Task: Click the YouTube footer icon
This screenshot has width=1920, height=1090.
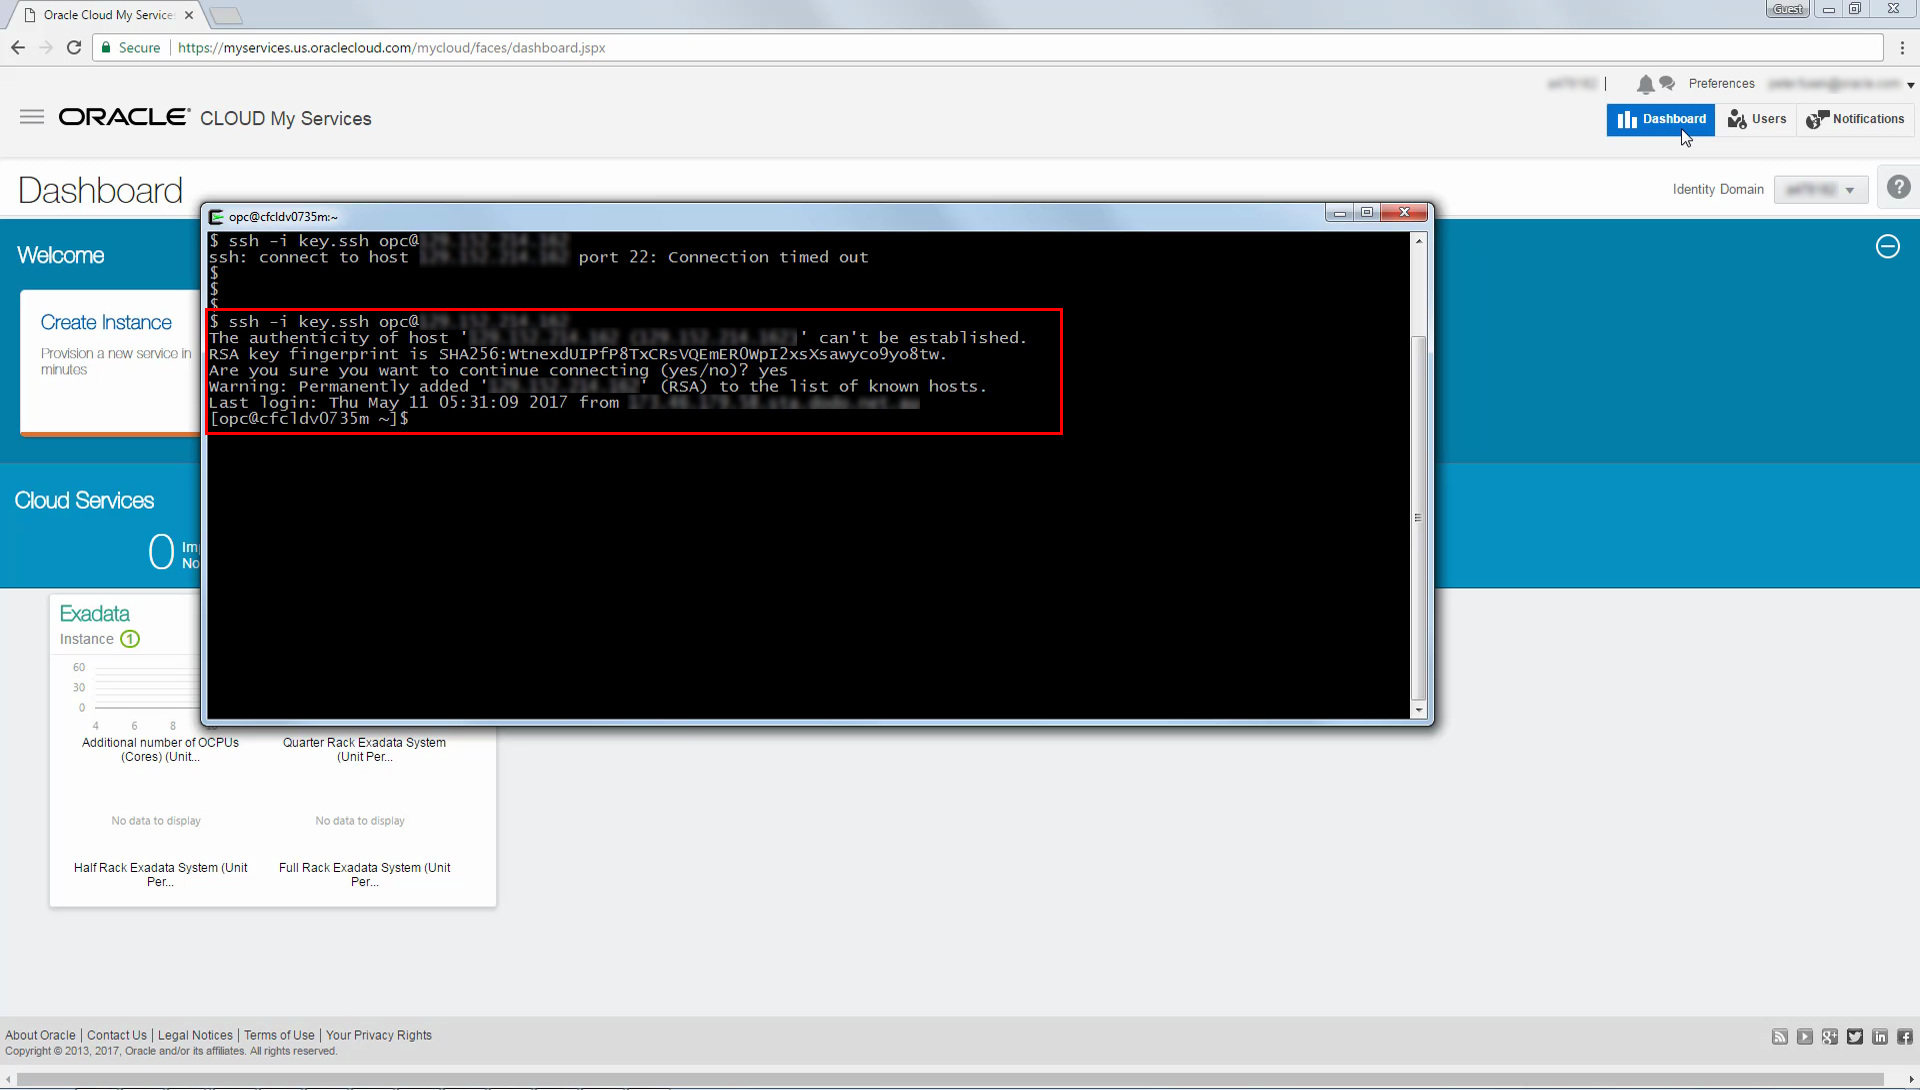Action: click(x=1805, y=1037)
